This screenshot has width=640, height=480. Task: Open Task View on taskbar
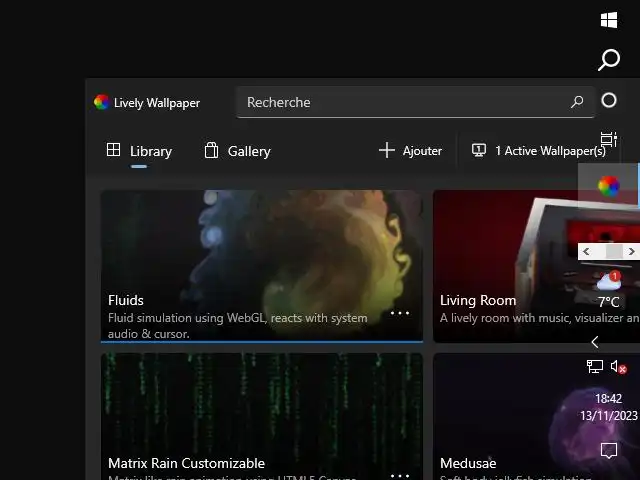pos(609,139)
